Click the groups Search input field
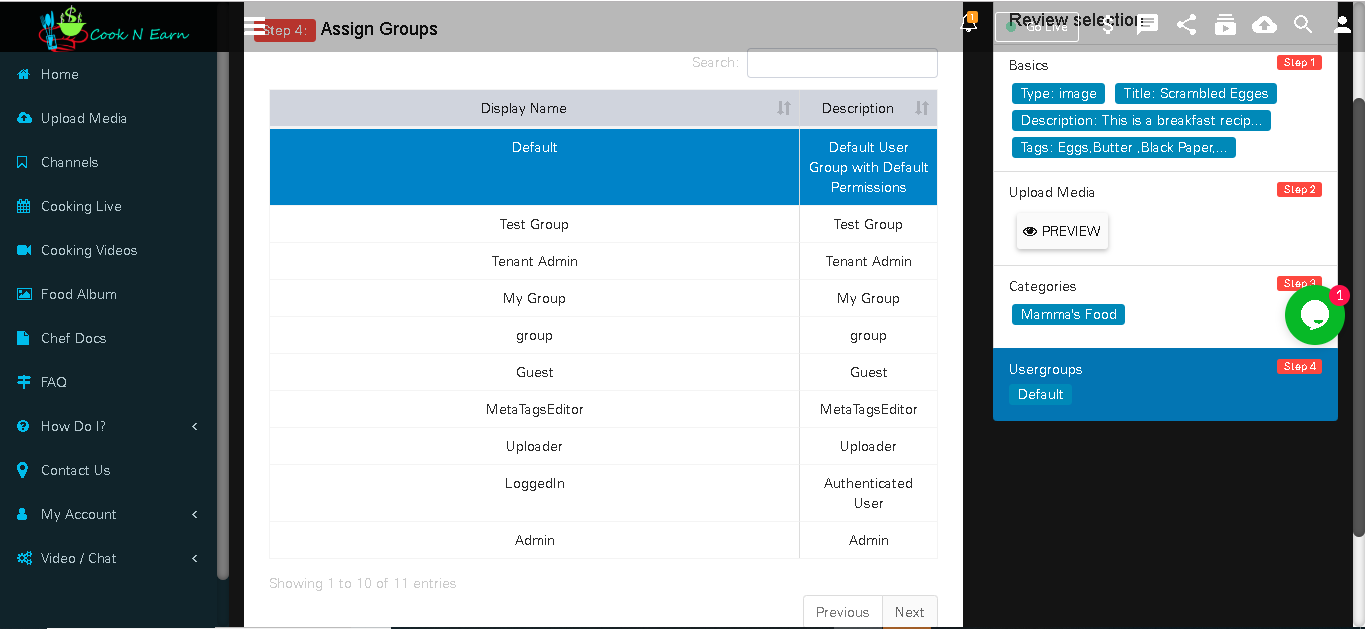 (x=842, y=63)
